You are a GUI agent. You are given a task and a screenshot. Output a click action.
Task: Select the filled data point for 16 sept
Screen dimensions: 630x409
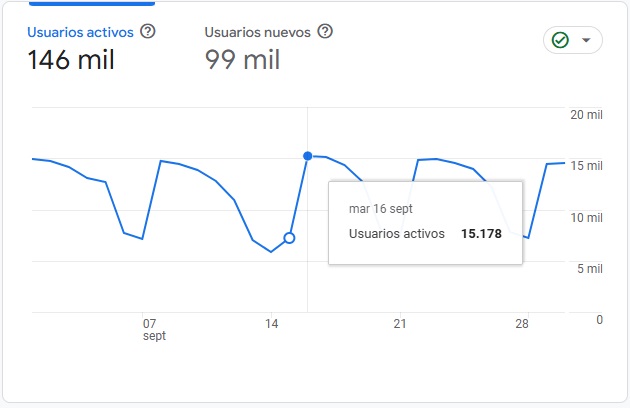(307, 155)
